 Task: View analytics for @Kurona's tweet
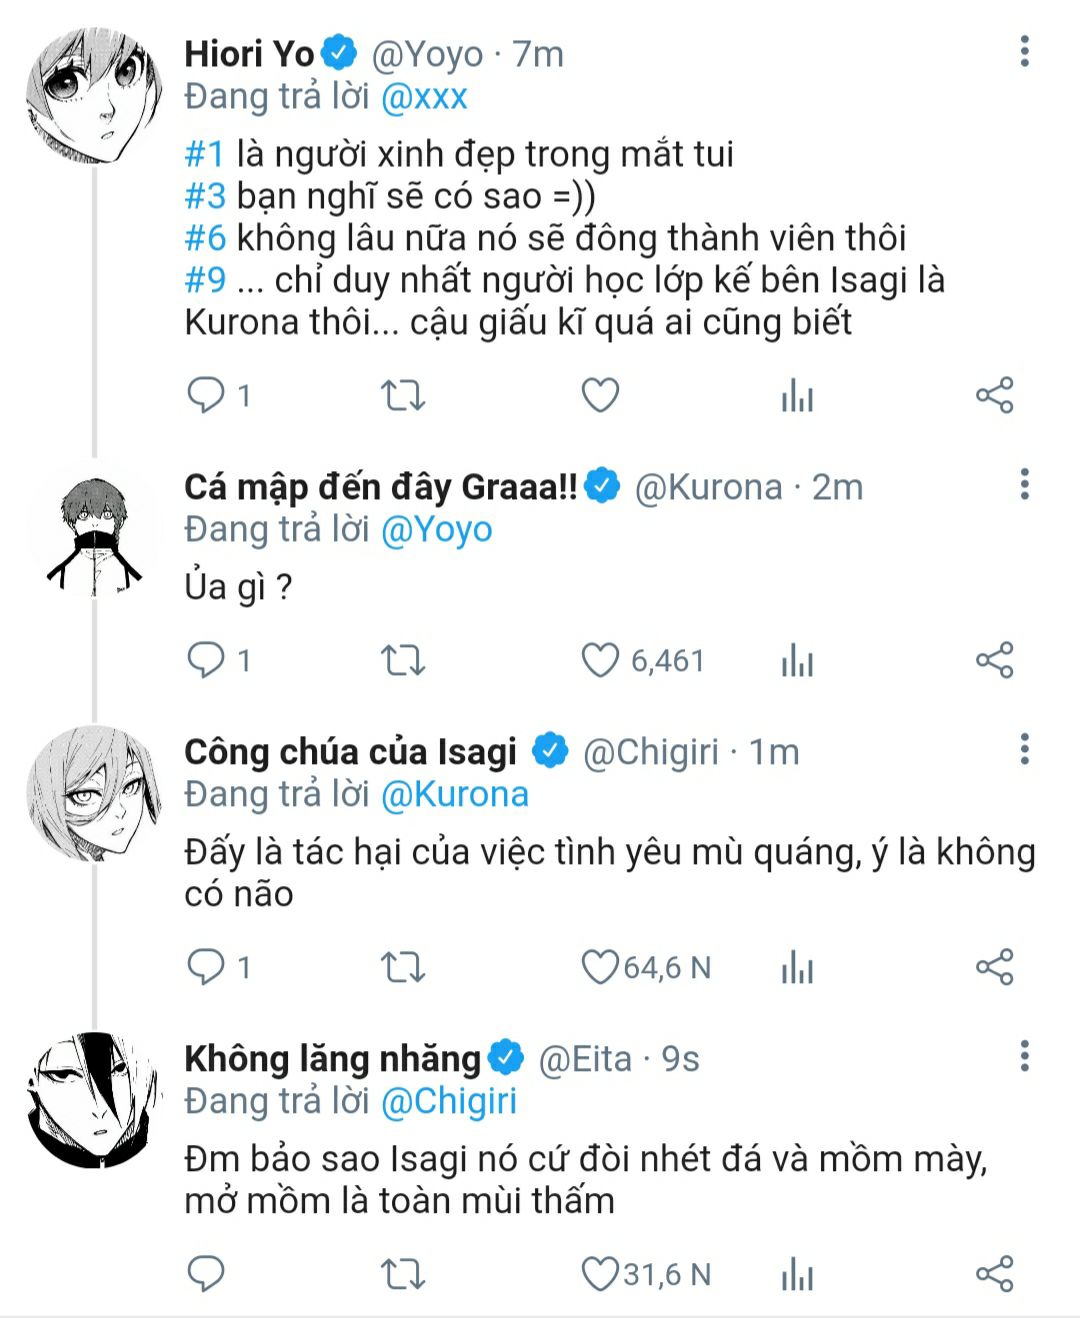click(797, 661)
